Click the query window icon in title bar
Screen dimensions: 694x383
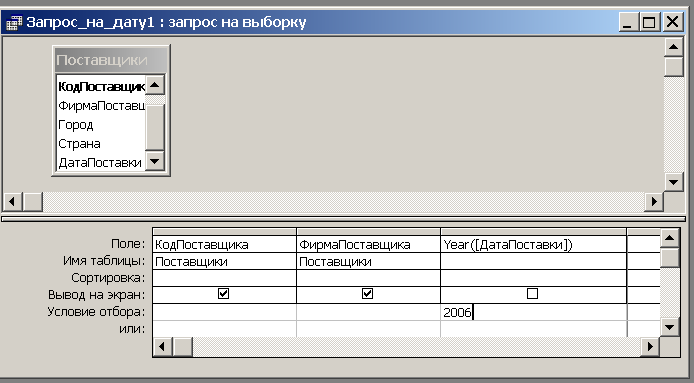pyautogui.click(x=14, y=22)
